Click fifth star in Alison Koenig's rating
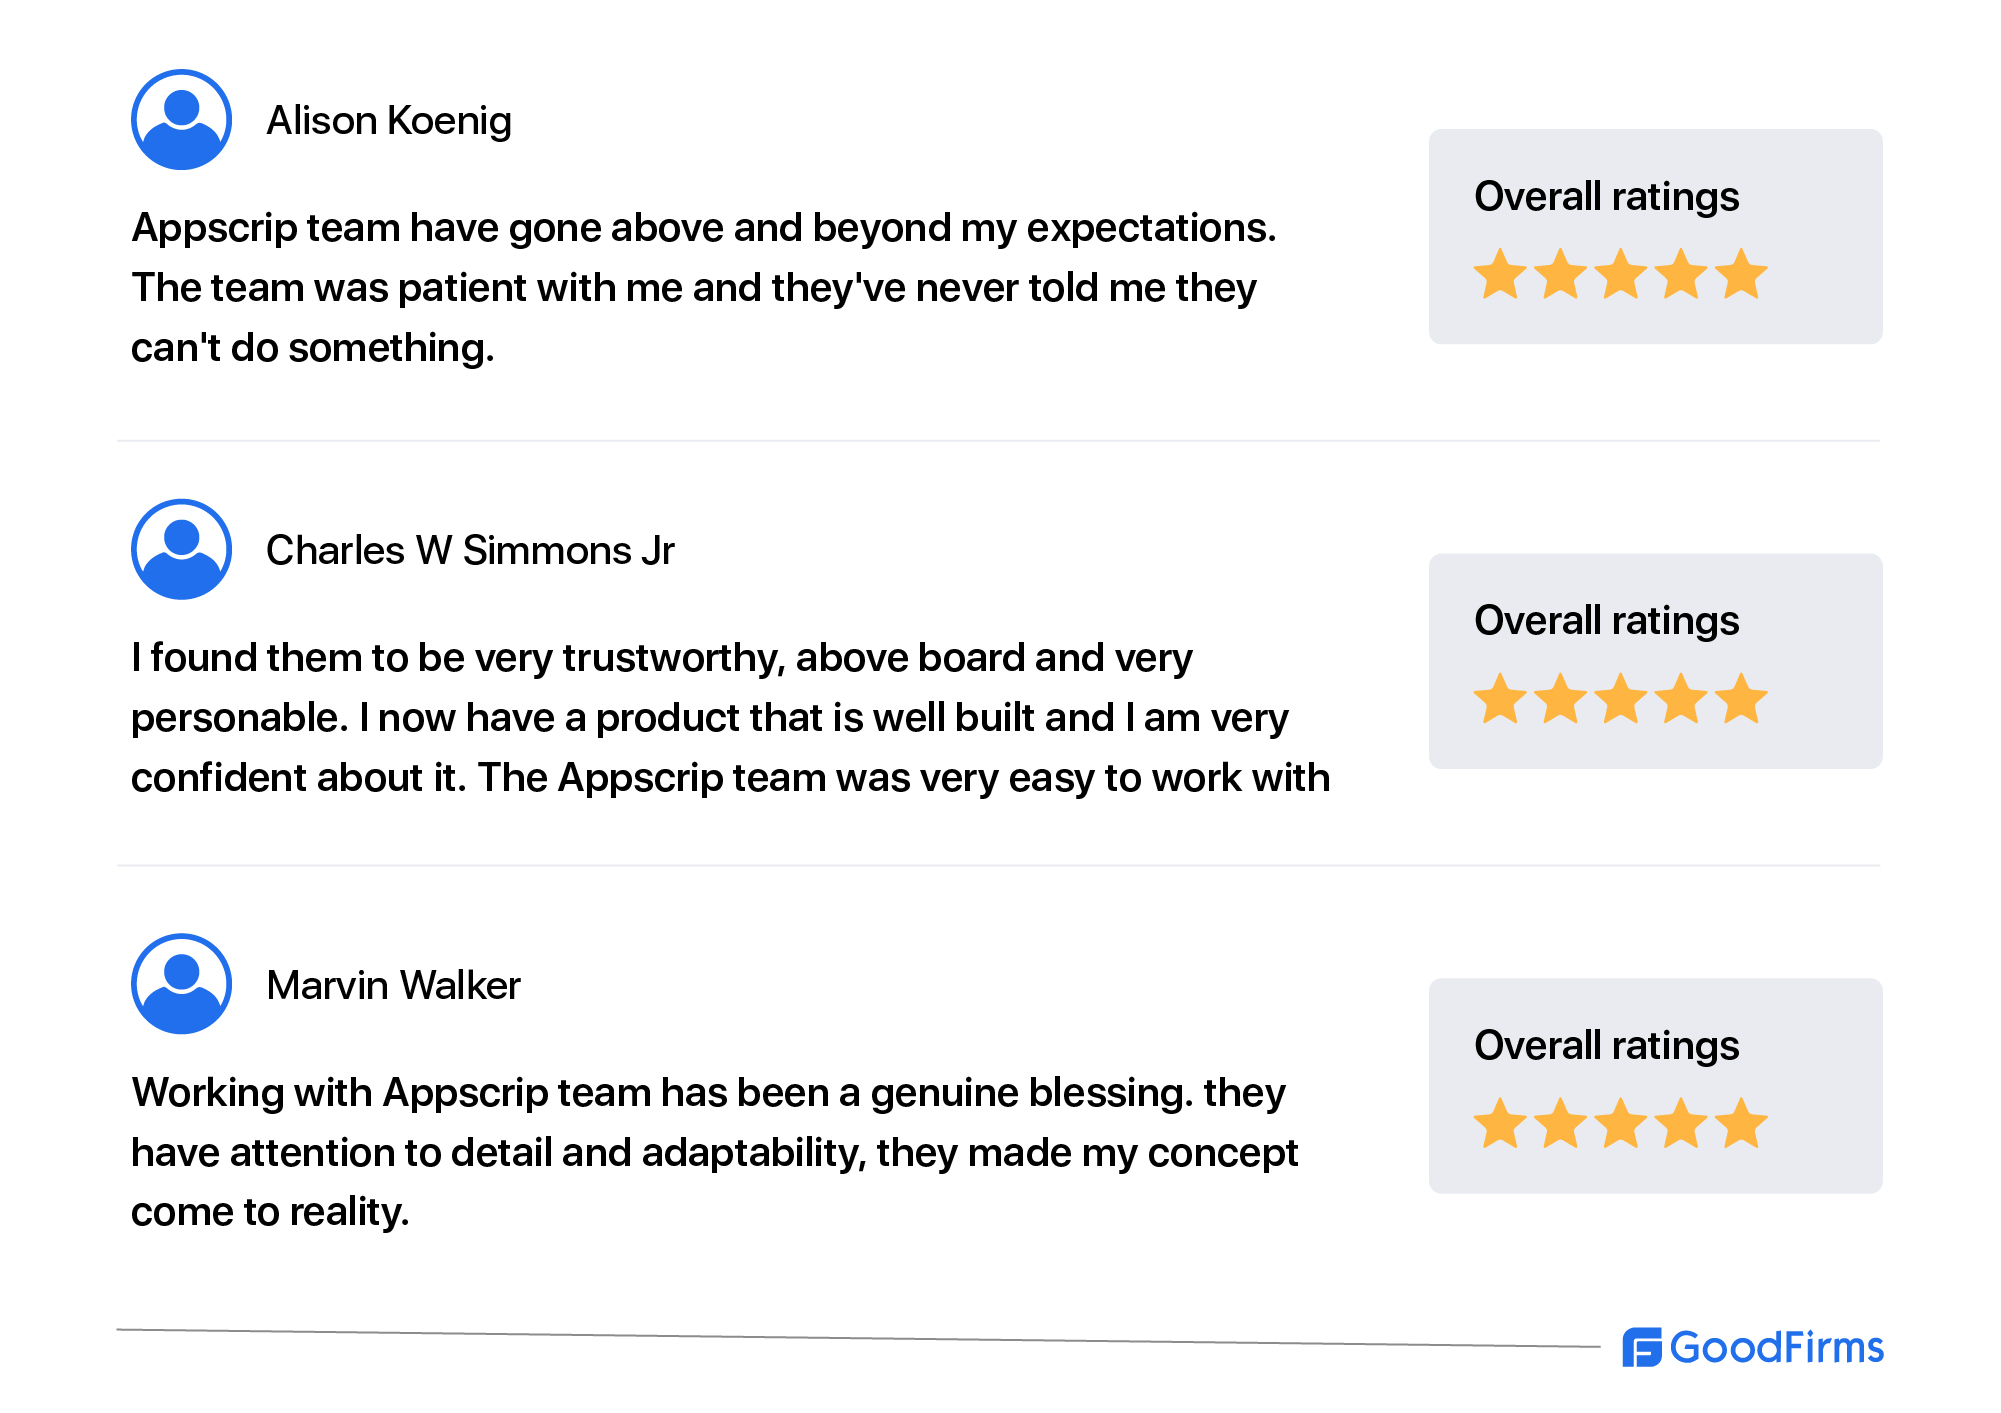 tap(1742, 273)
